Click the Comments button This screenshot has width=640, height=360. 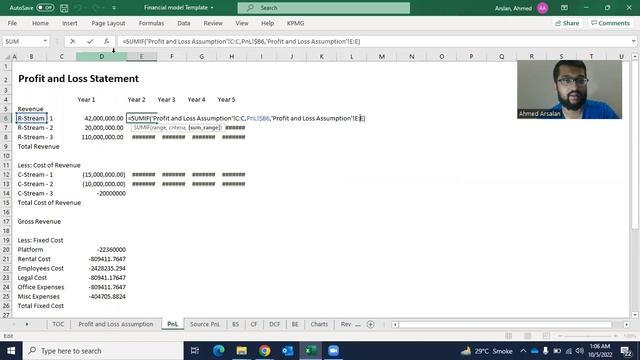coord(610,23)
